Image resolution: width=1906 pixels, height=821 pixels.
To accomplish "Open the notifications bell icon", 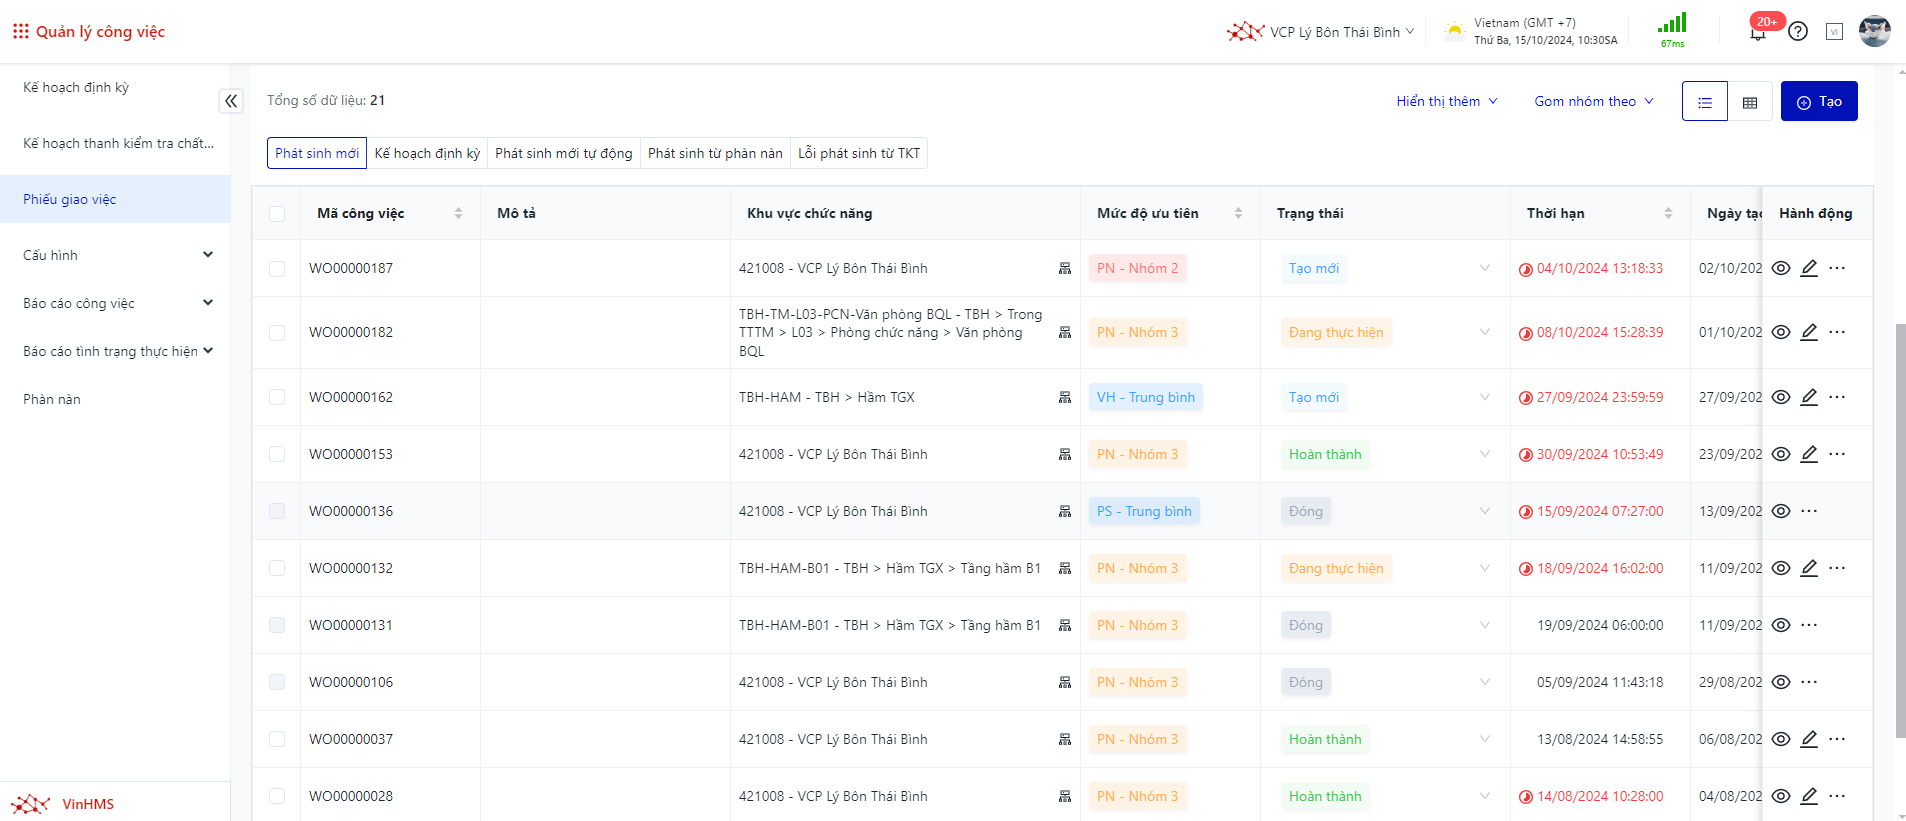I will (1757, 32).
